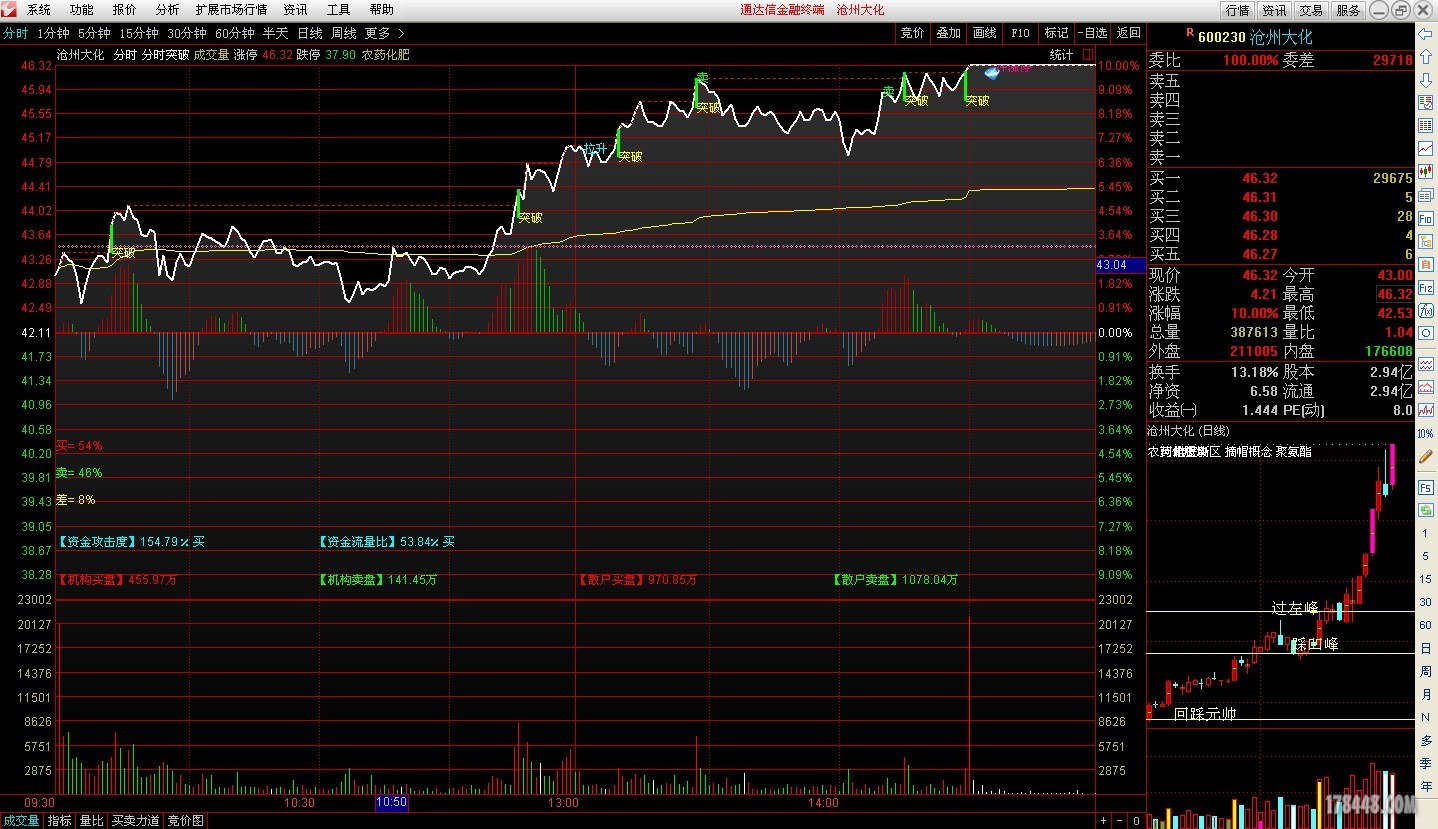
Task: Switch to 5分钟 period tab
Action: click(x=94, y=33)
